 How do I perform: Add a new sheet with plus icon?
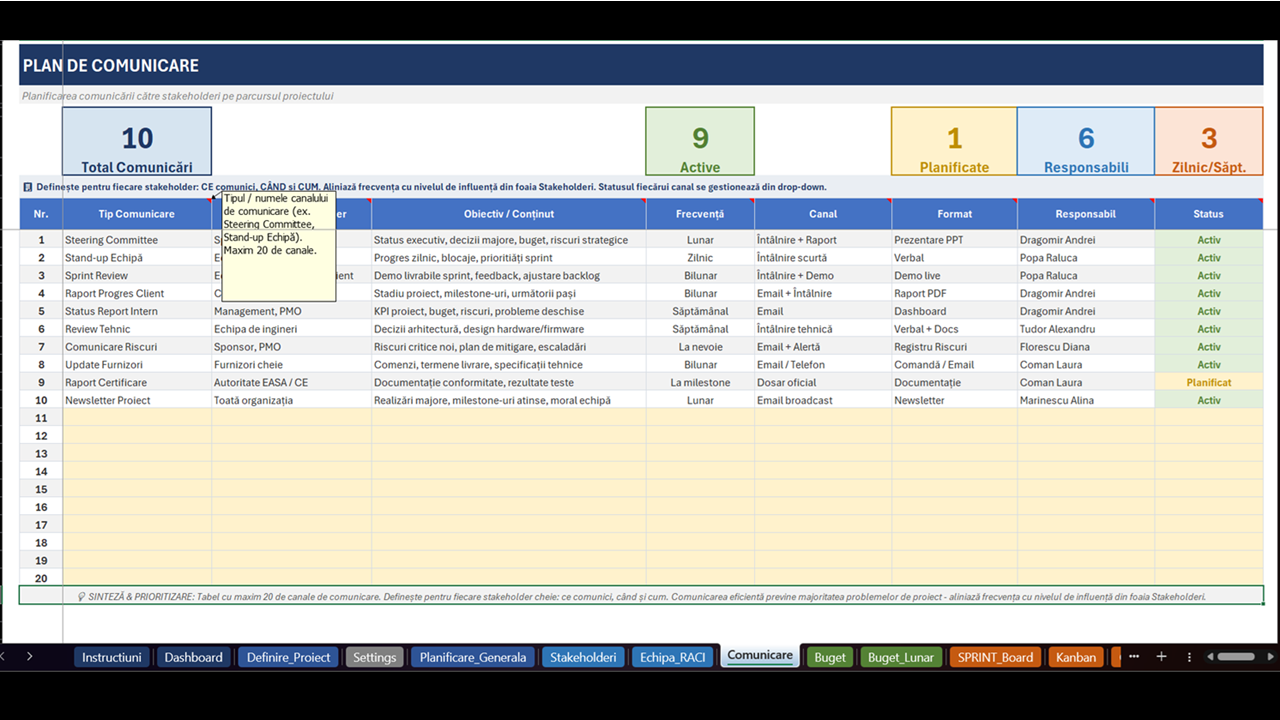tap(1161, 657)
